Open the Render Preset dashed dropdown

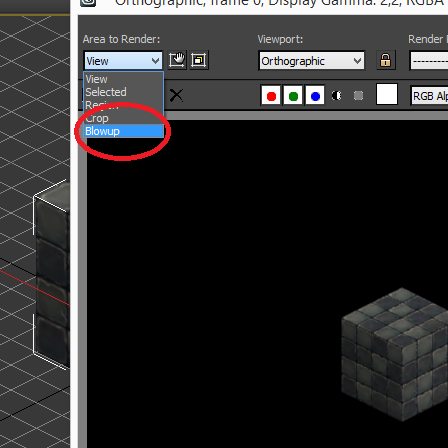point(429,61)
